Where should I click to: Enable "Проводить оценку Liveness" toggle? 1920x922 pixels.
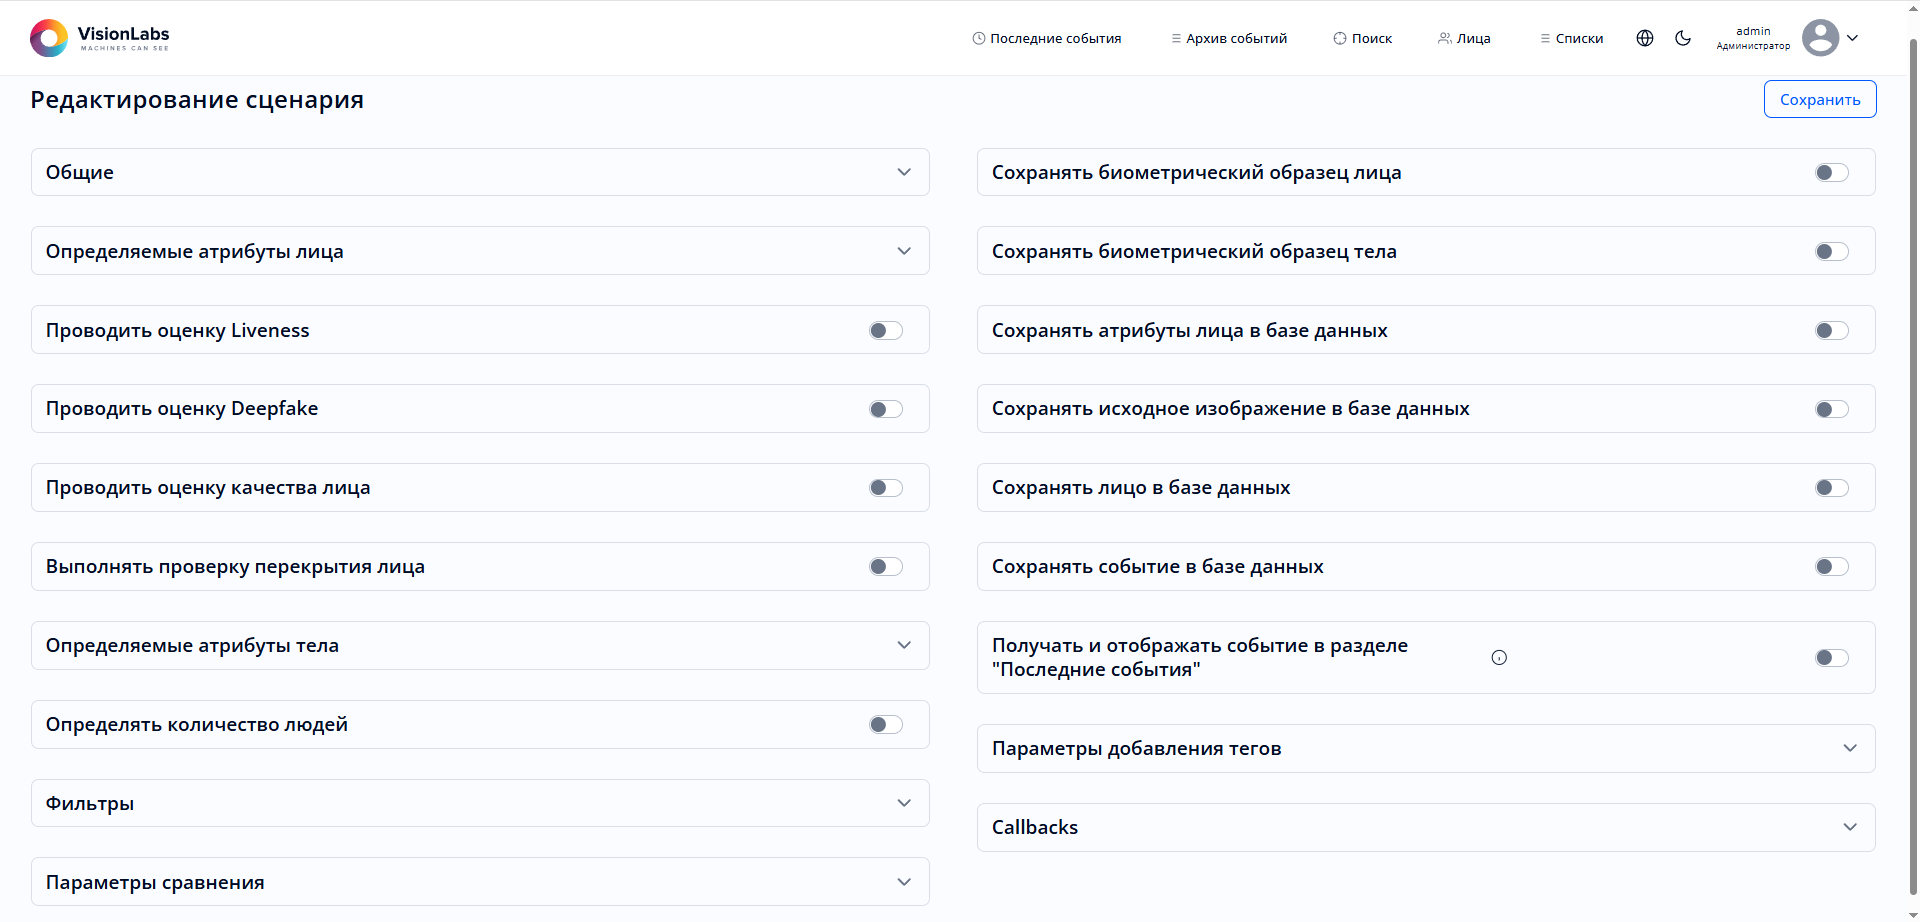tap(885, 331)
